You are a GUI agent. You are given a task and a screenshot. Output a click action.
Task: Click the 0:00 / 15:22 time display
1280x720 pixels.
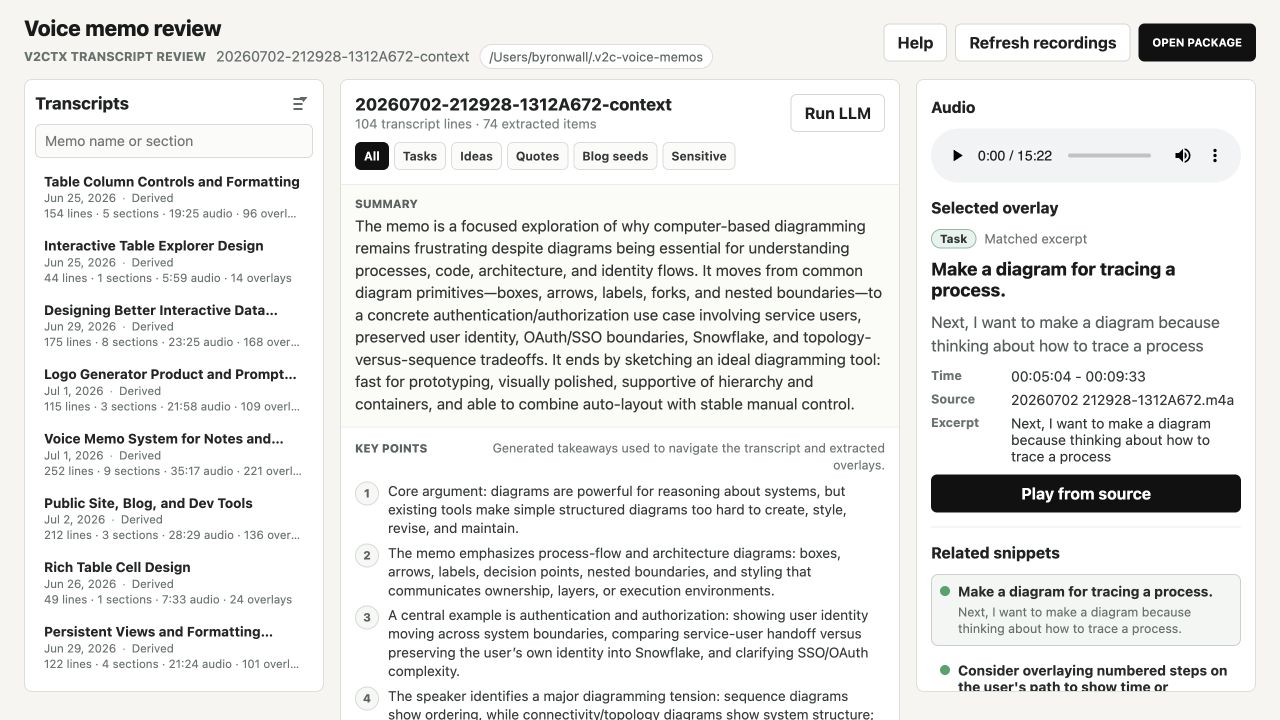coord(1014,156)
